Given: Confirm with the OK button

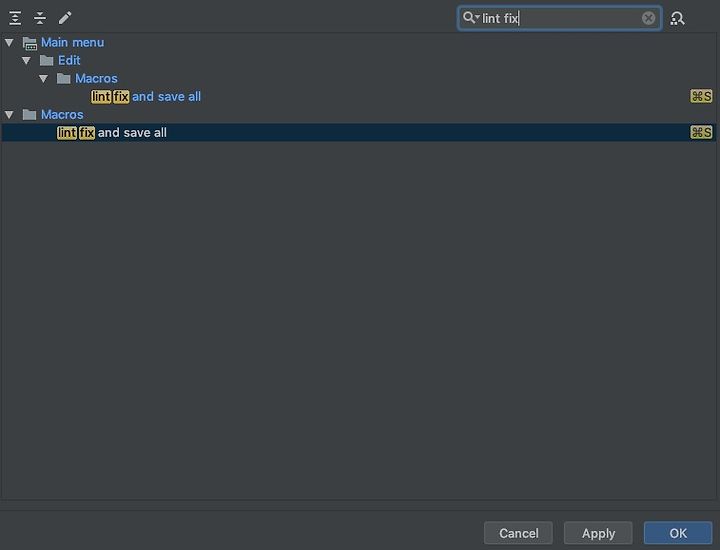Looking at the screenshot, I should tap(678, 533).
